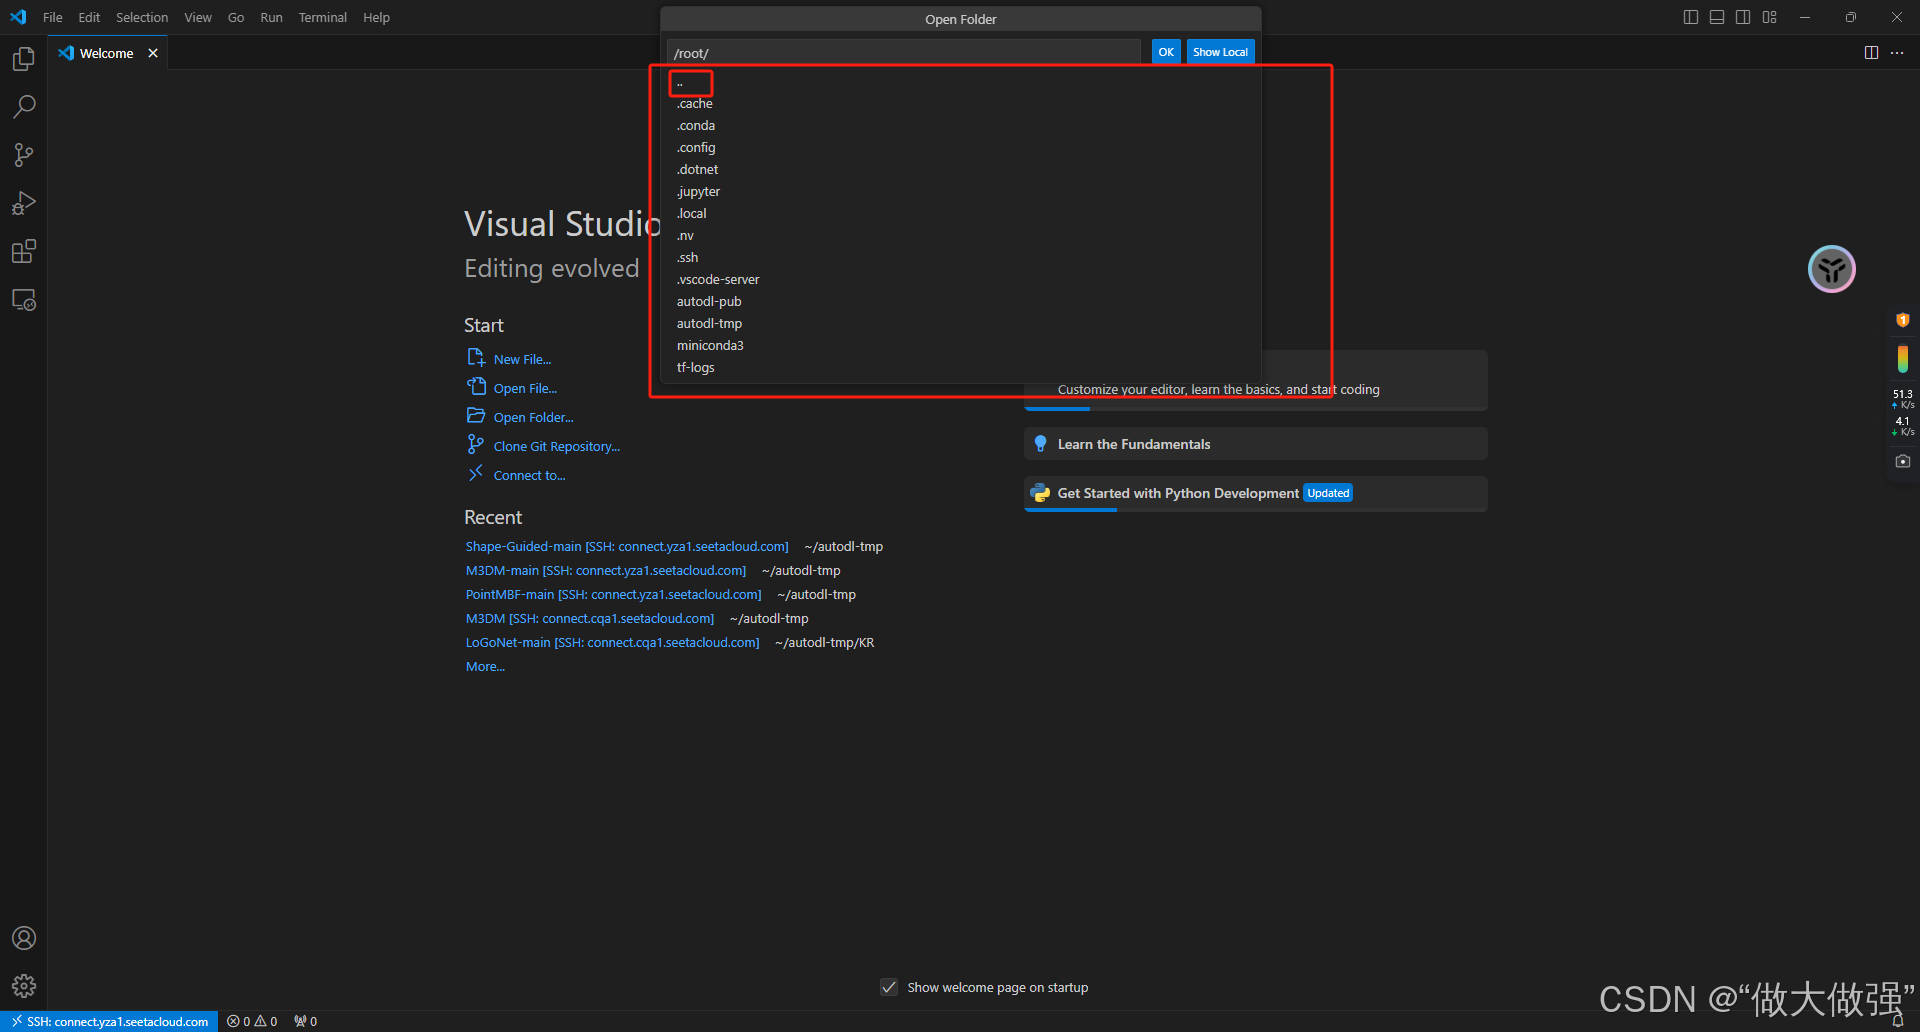Open the Run and Debug view icon

tap(24, 203)
